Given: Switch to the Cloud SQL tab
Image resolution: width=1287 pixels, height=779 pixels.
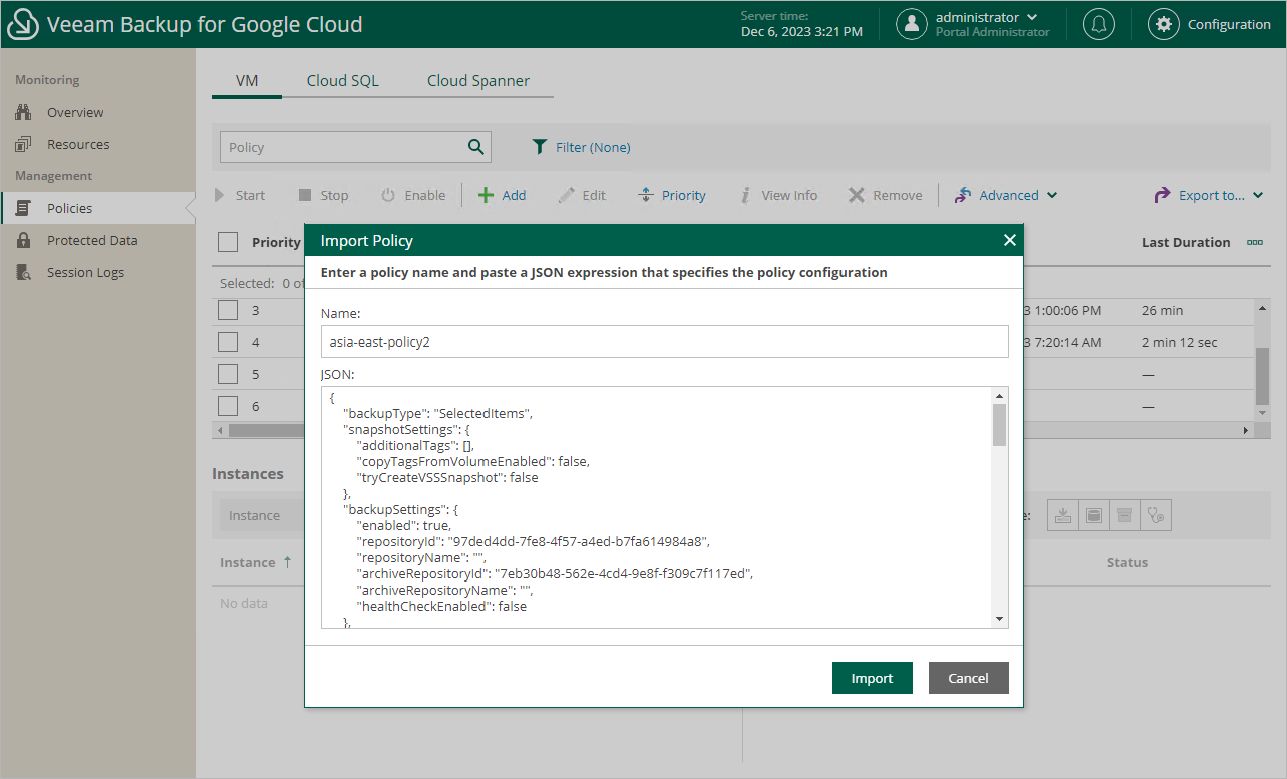Looking at the screenshot, I should tap(343, 80).
